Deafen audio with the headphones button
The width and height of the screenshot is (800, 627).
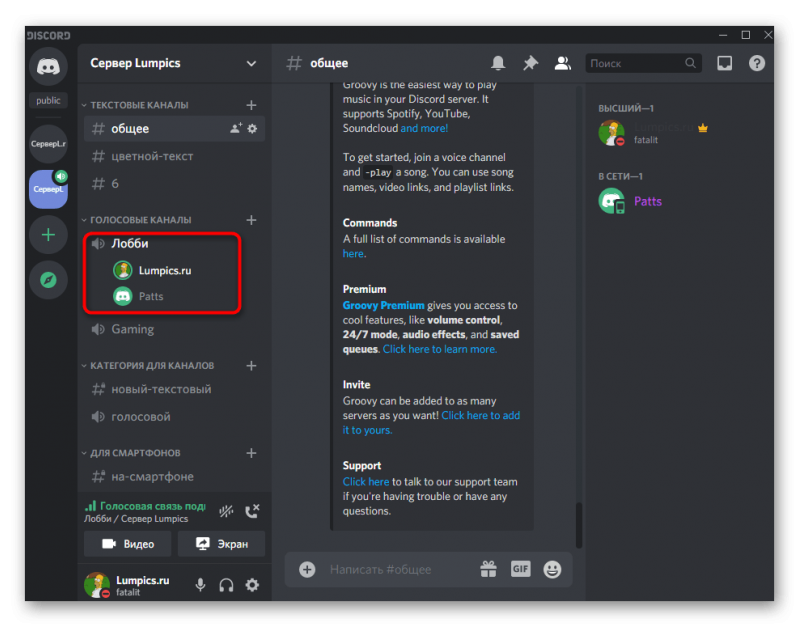click(x=227, y=585)
